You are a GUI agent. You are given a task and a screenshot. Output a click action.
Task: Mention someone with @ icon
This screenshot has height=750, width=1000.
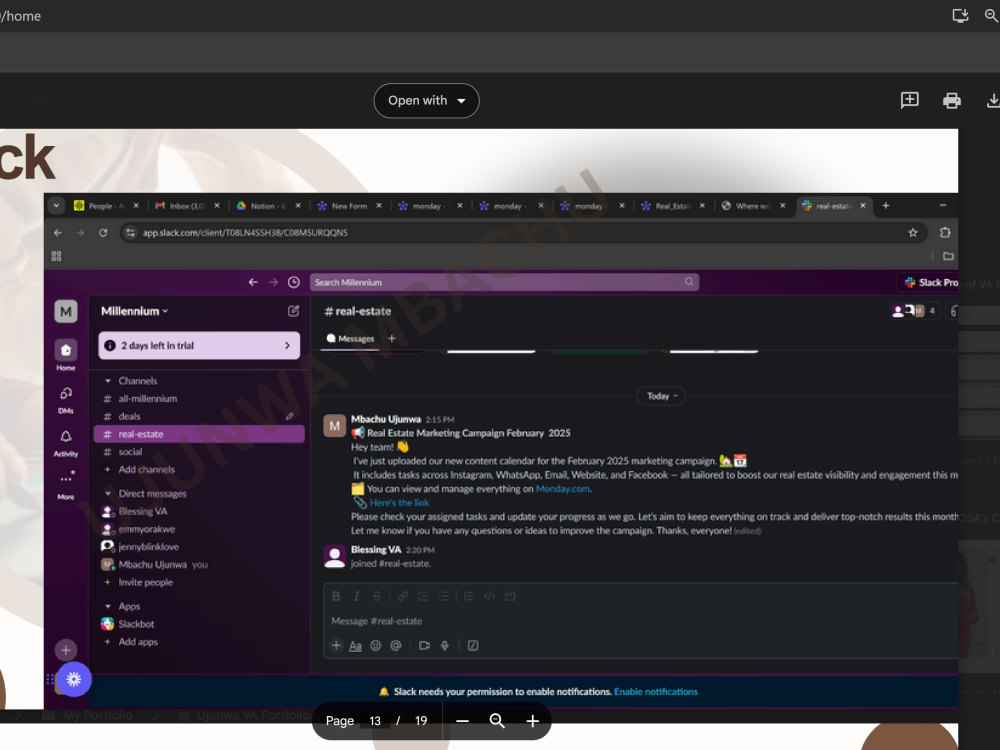point(395,645)
